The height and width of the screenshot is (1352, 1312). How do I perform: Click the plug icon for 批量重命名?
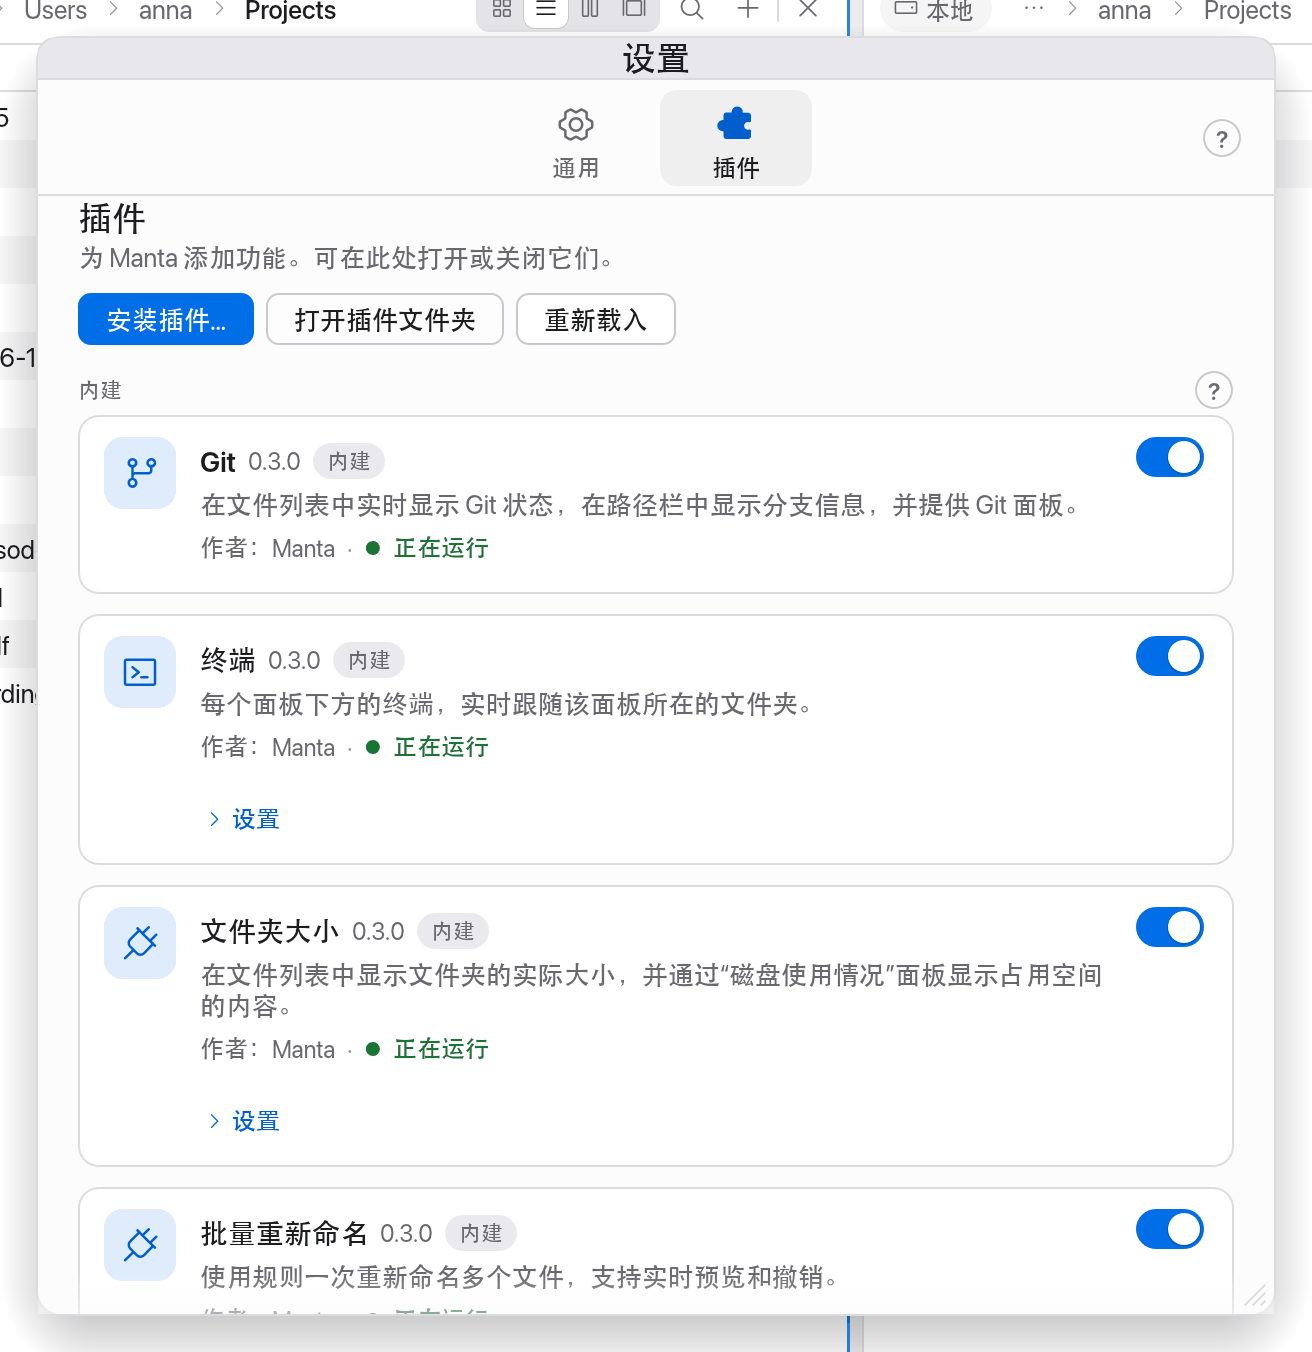(x=140, y=1245)
